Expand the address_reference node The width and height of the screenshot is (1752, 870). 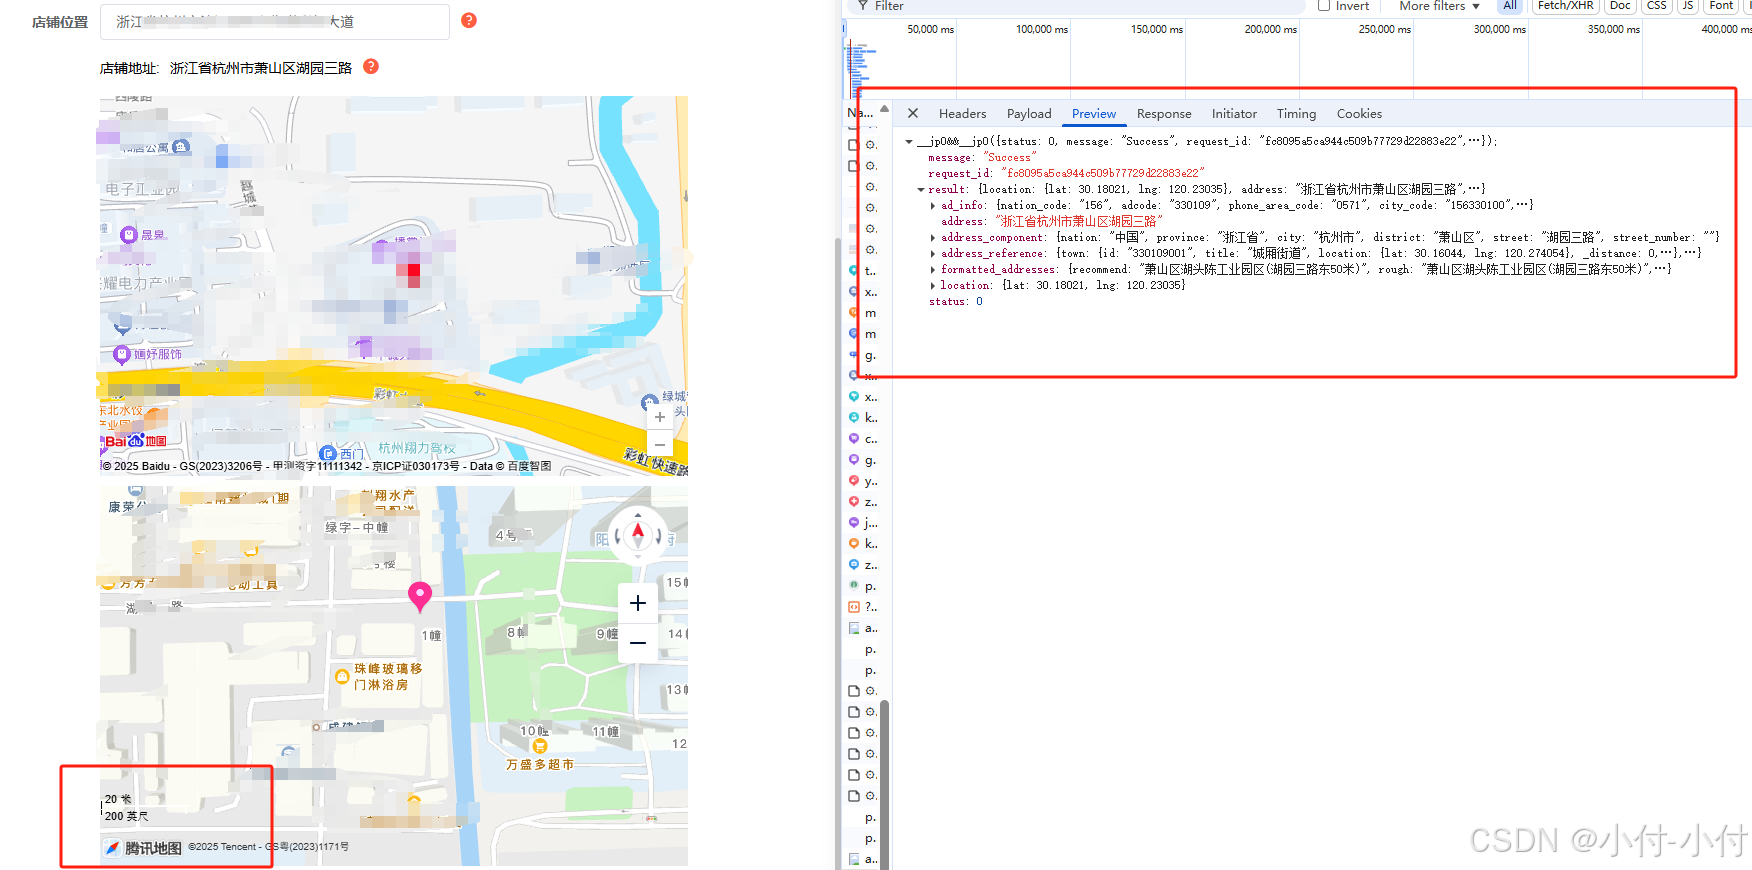(933, 254)
